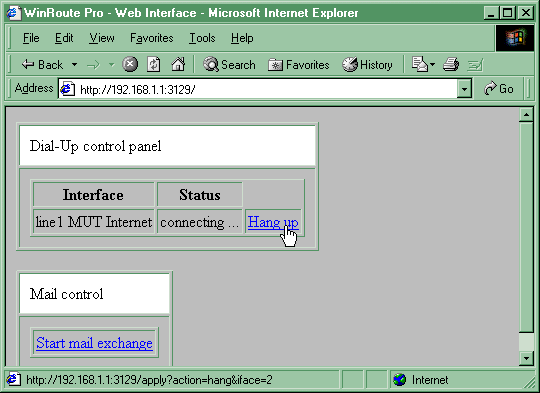
Task: Open the Tools menu
Action: point(202,38)
